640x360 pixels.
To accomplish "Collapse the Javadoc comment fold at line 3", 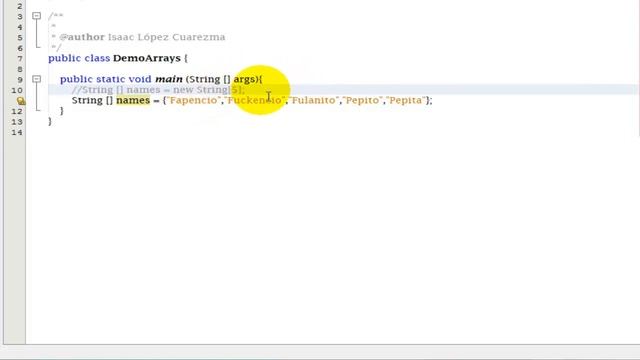I will pos(36,16).
